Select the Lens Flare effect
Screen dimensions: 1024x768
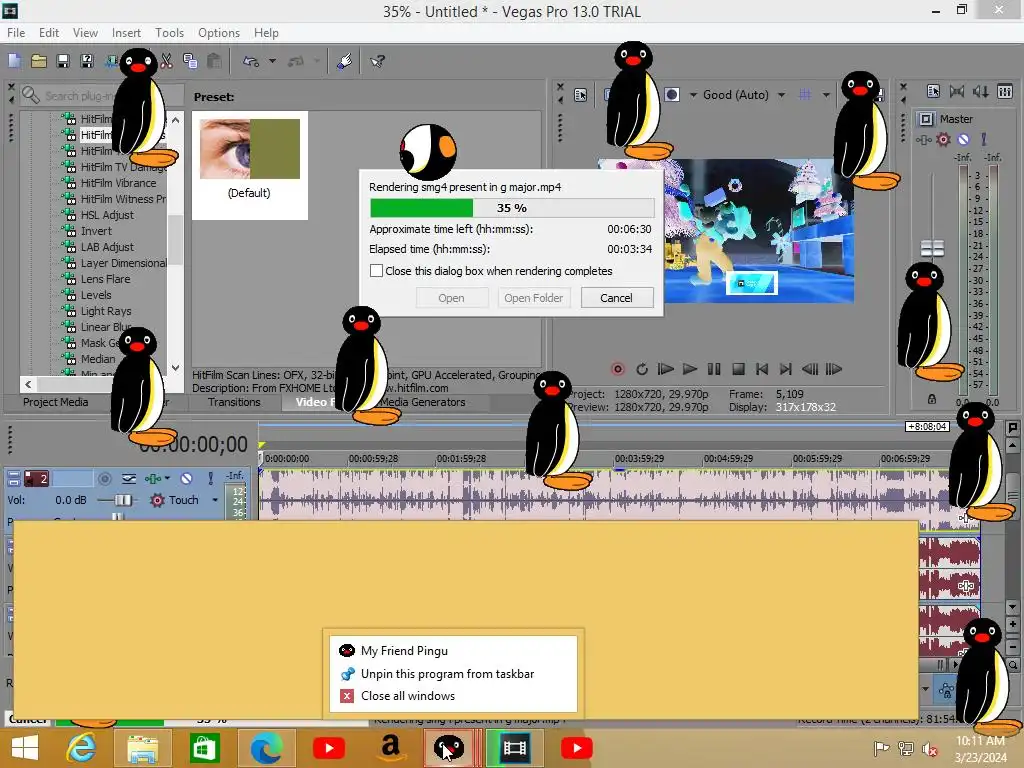pos(105,279)
